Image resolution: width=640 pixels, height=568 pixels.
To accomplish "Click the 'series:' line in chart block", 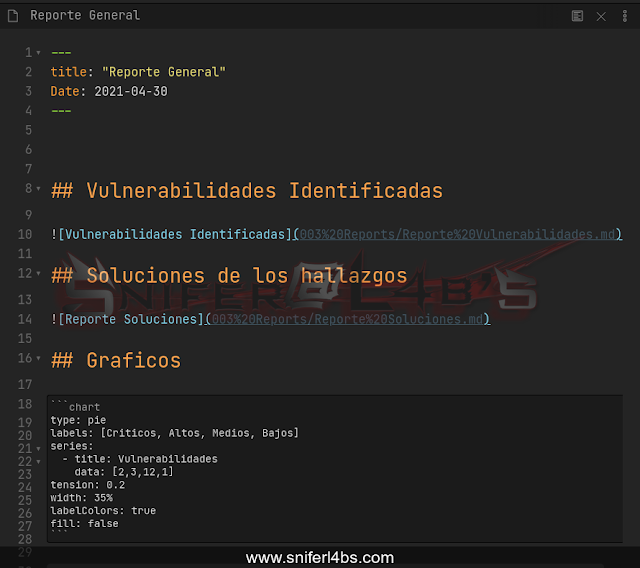I will [x=72, y=446].
